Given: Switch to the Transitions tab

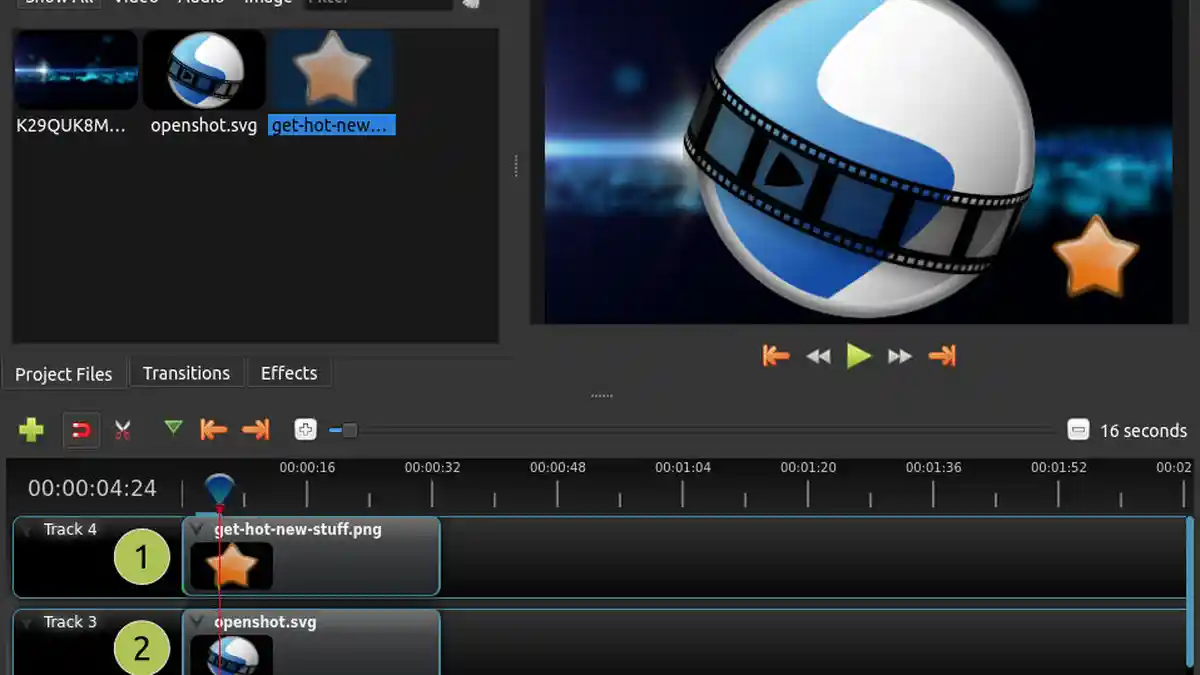Looking at the screenshot, I should [x=186, y=372].
